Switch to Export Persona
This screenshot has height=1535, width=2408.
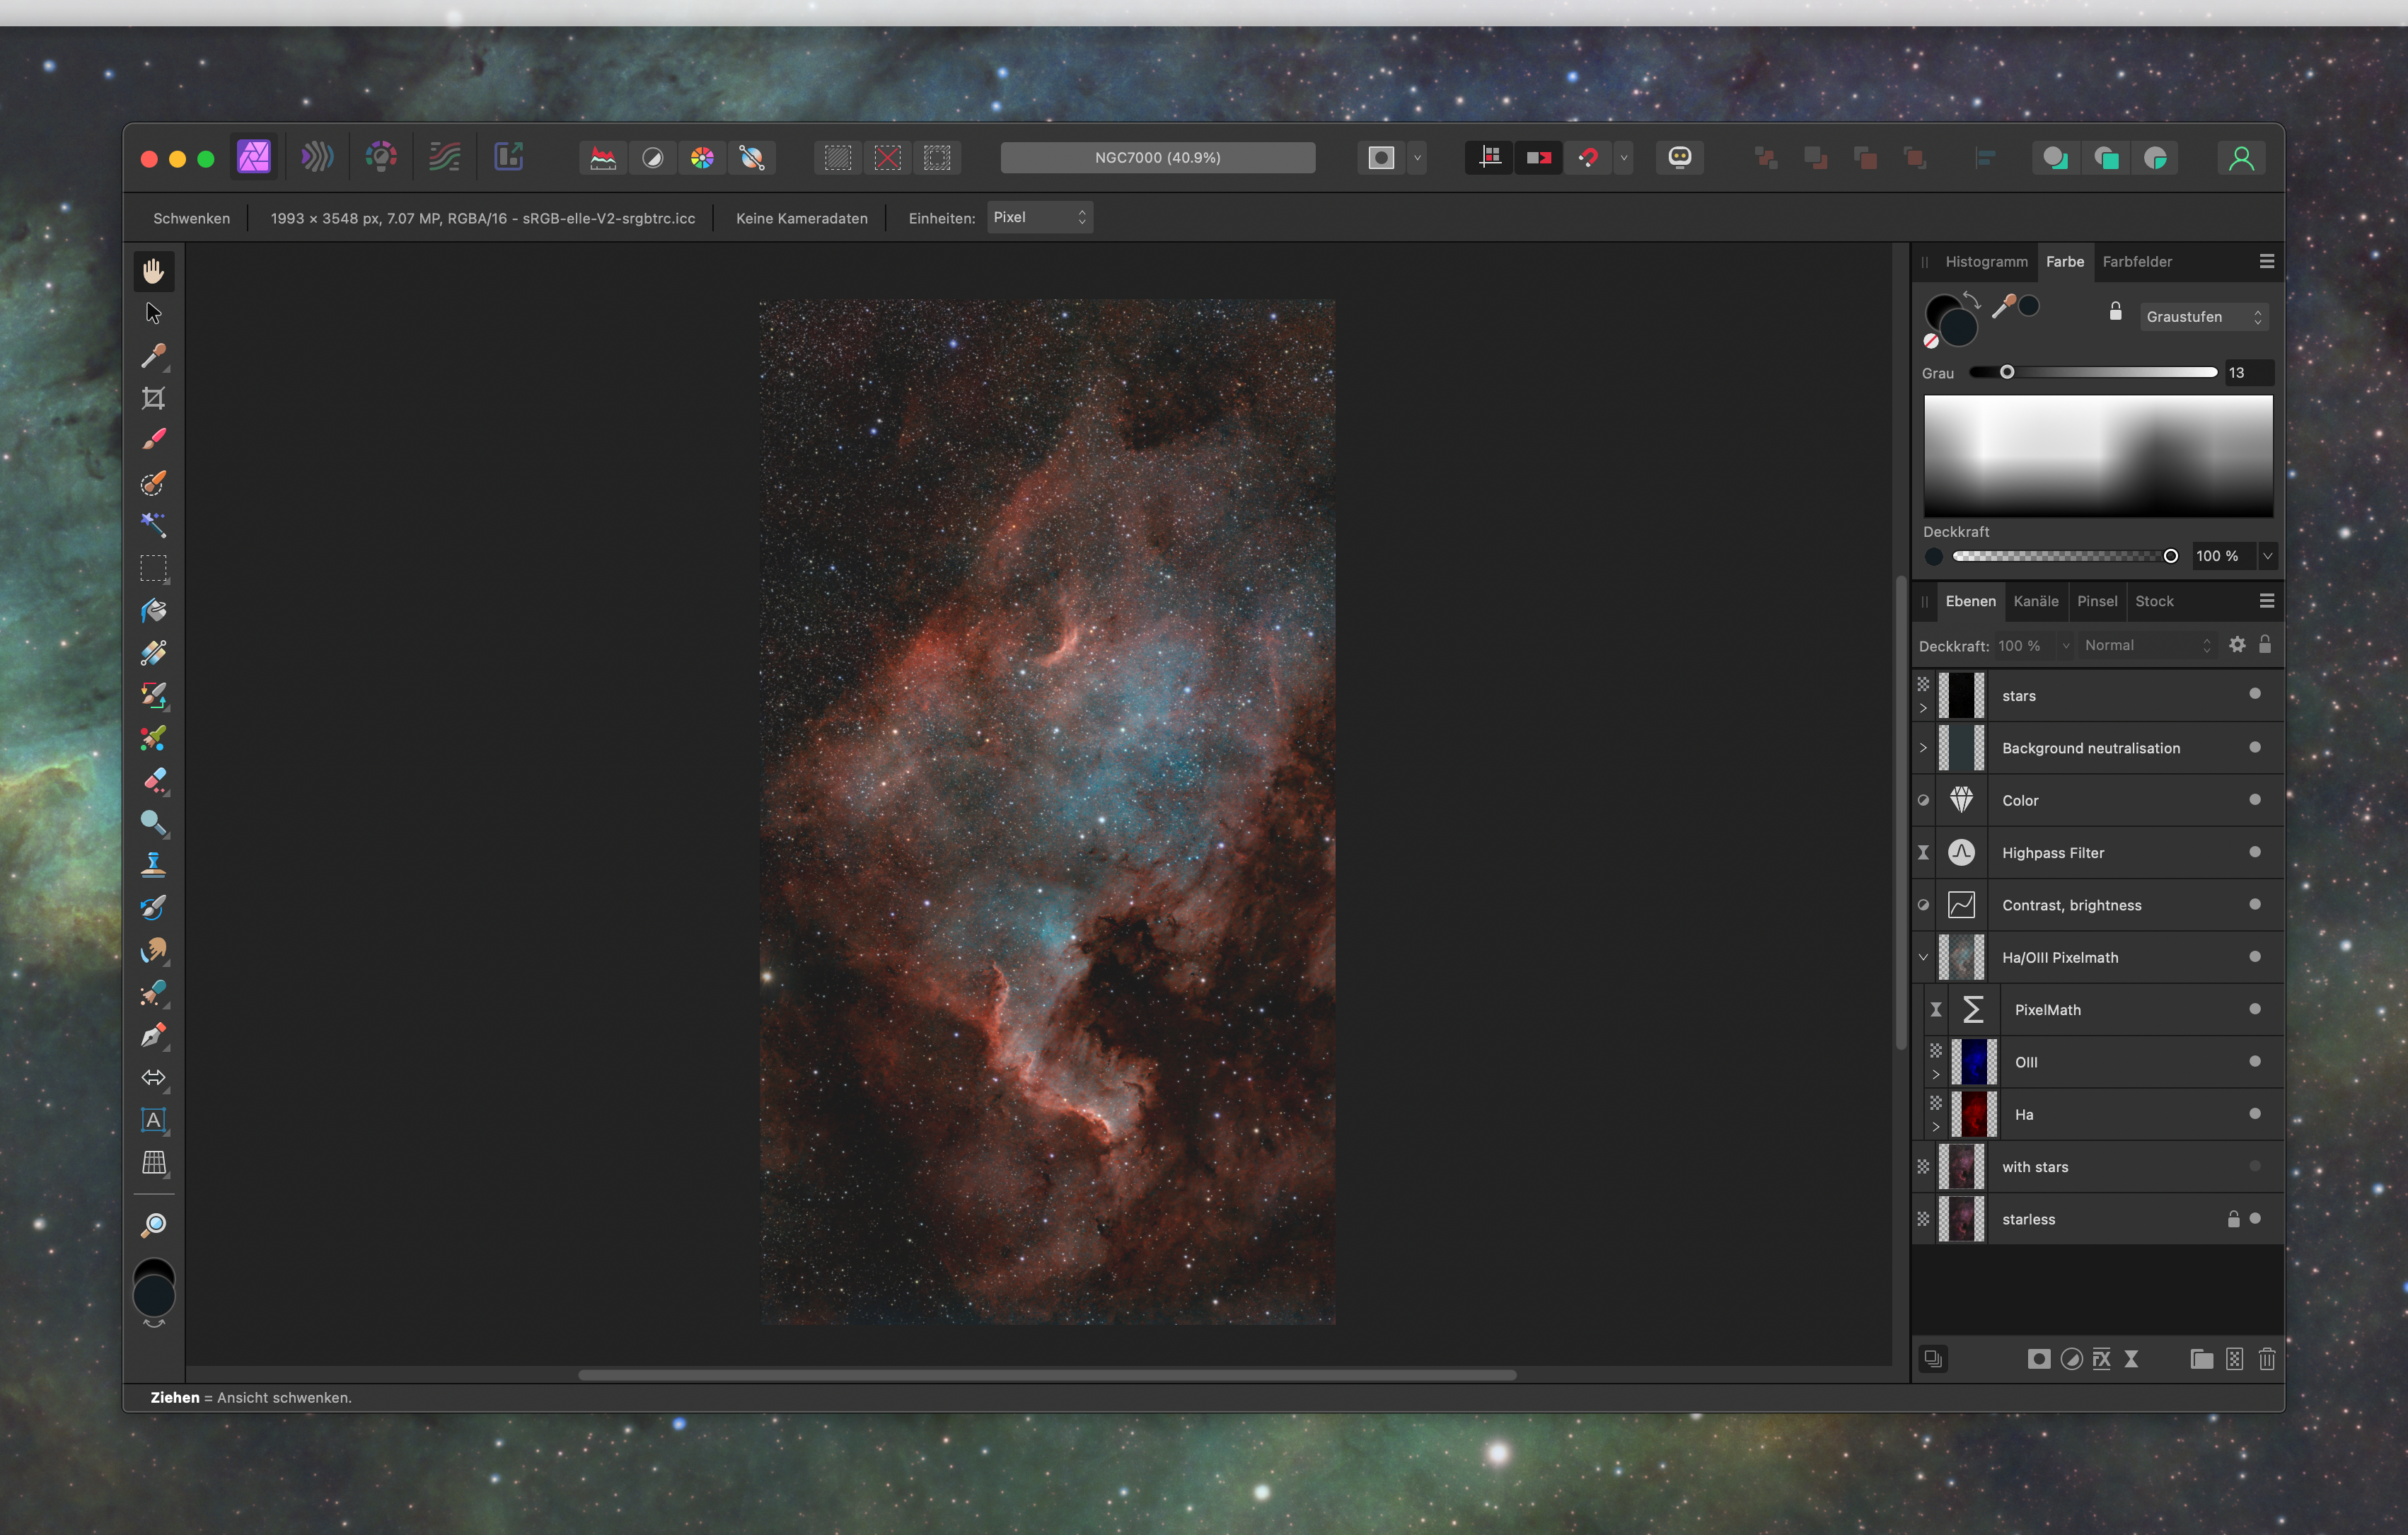point(509,157)
